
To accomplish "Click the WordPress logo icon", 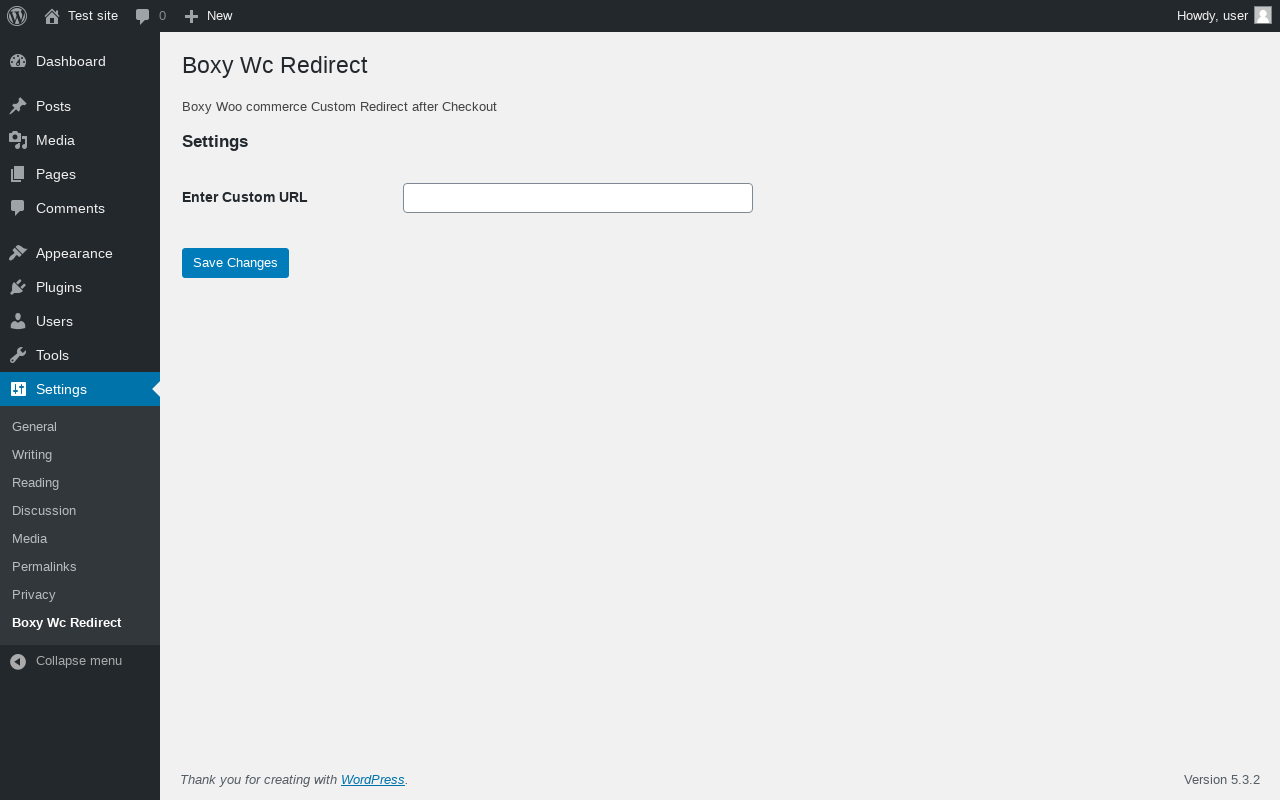I will click(x=17, y=16).
